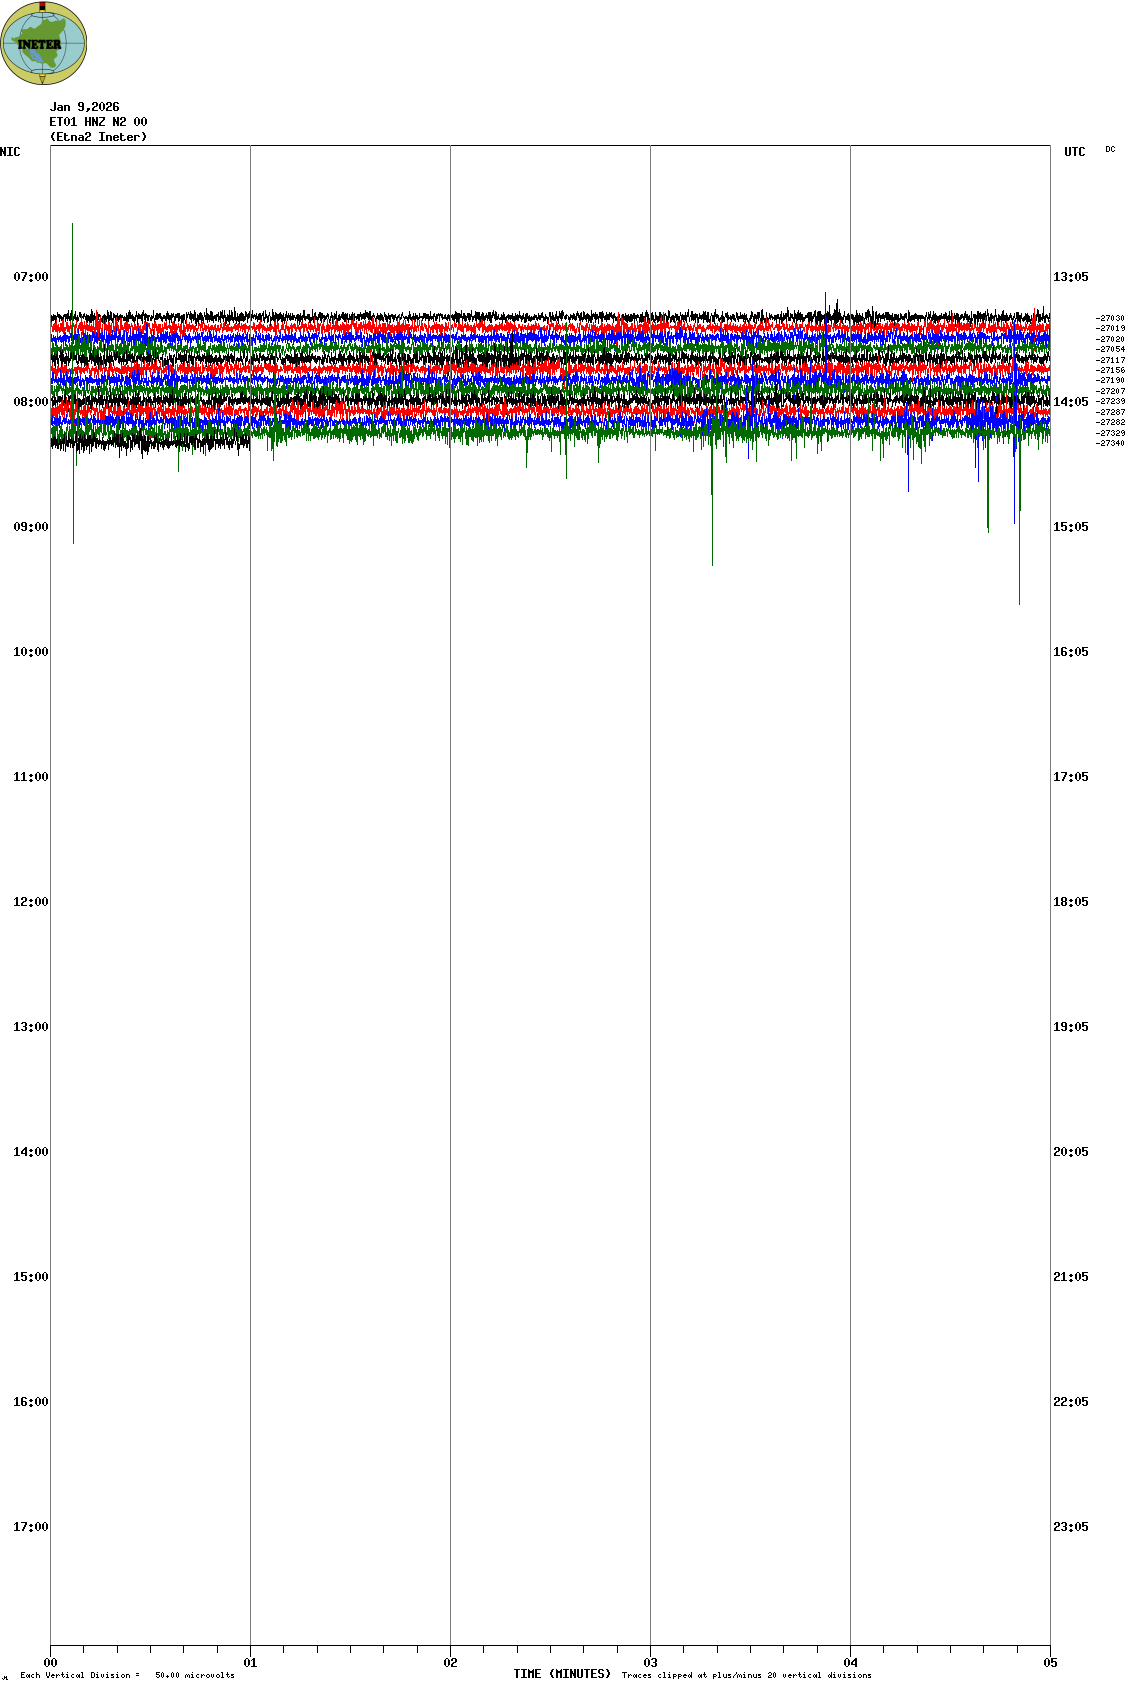Image resolution: width=1130 pixels, height=1689 pixels.
Task: Click the 'Traces clipped' footer note
Action: point(746,1675)
